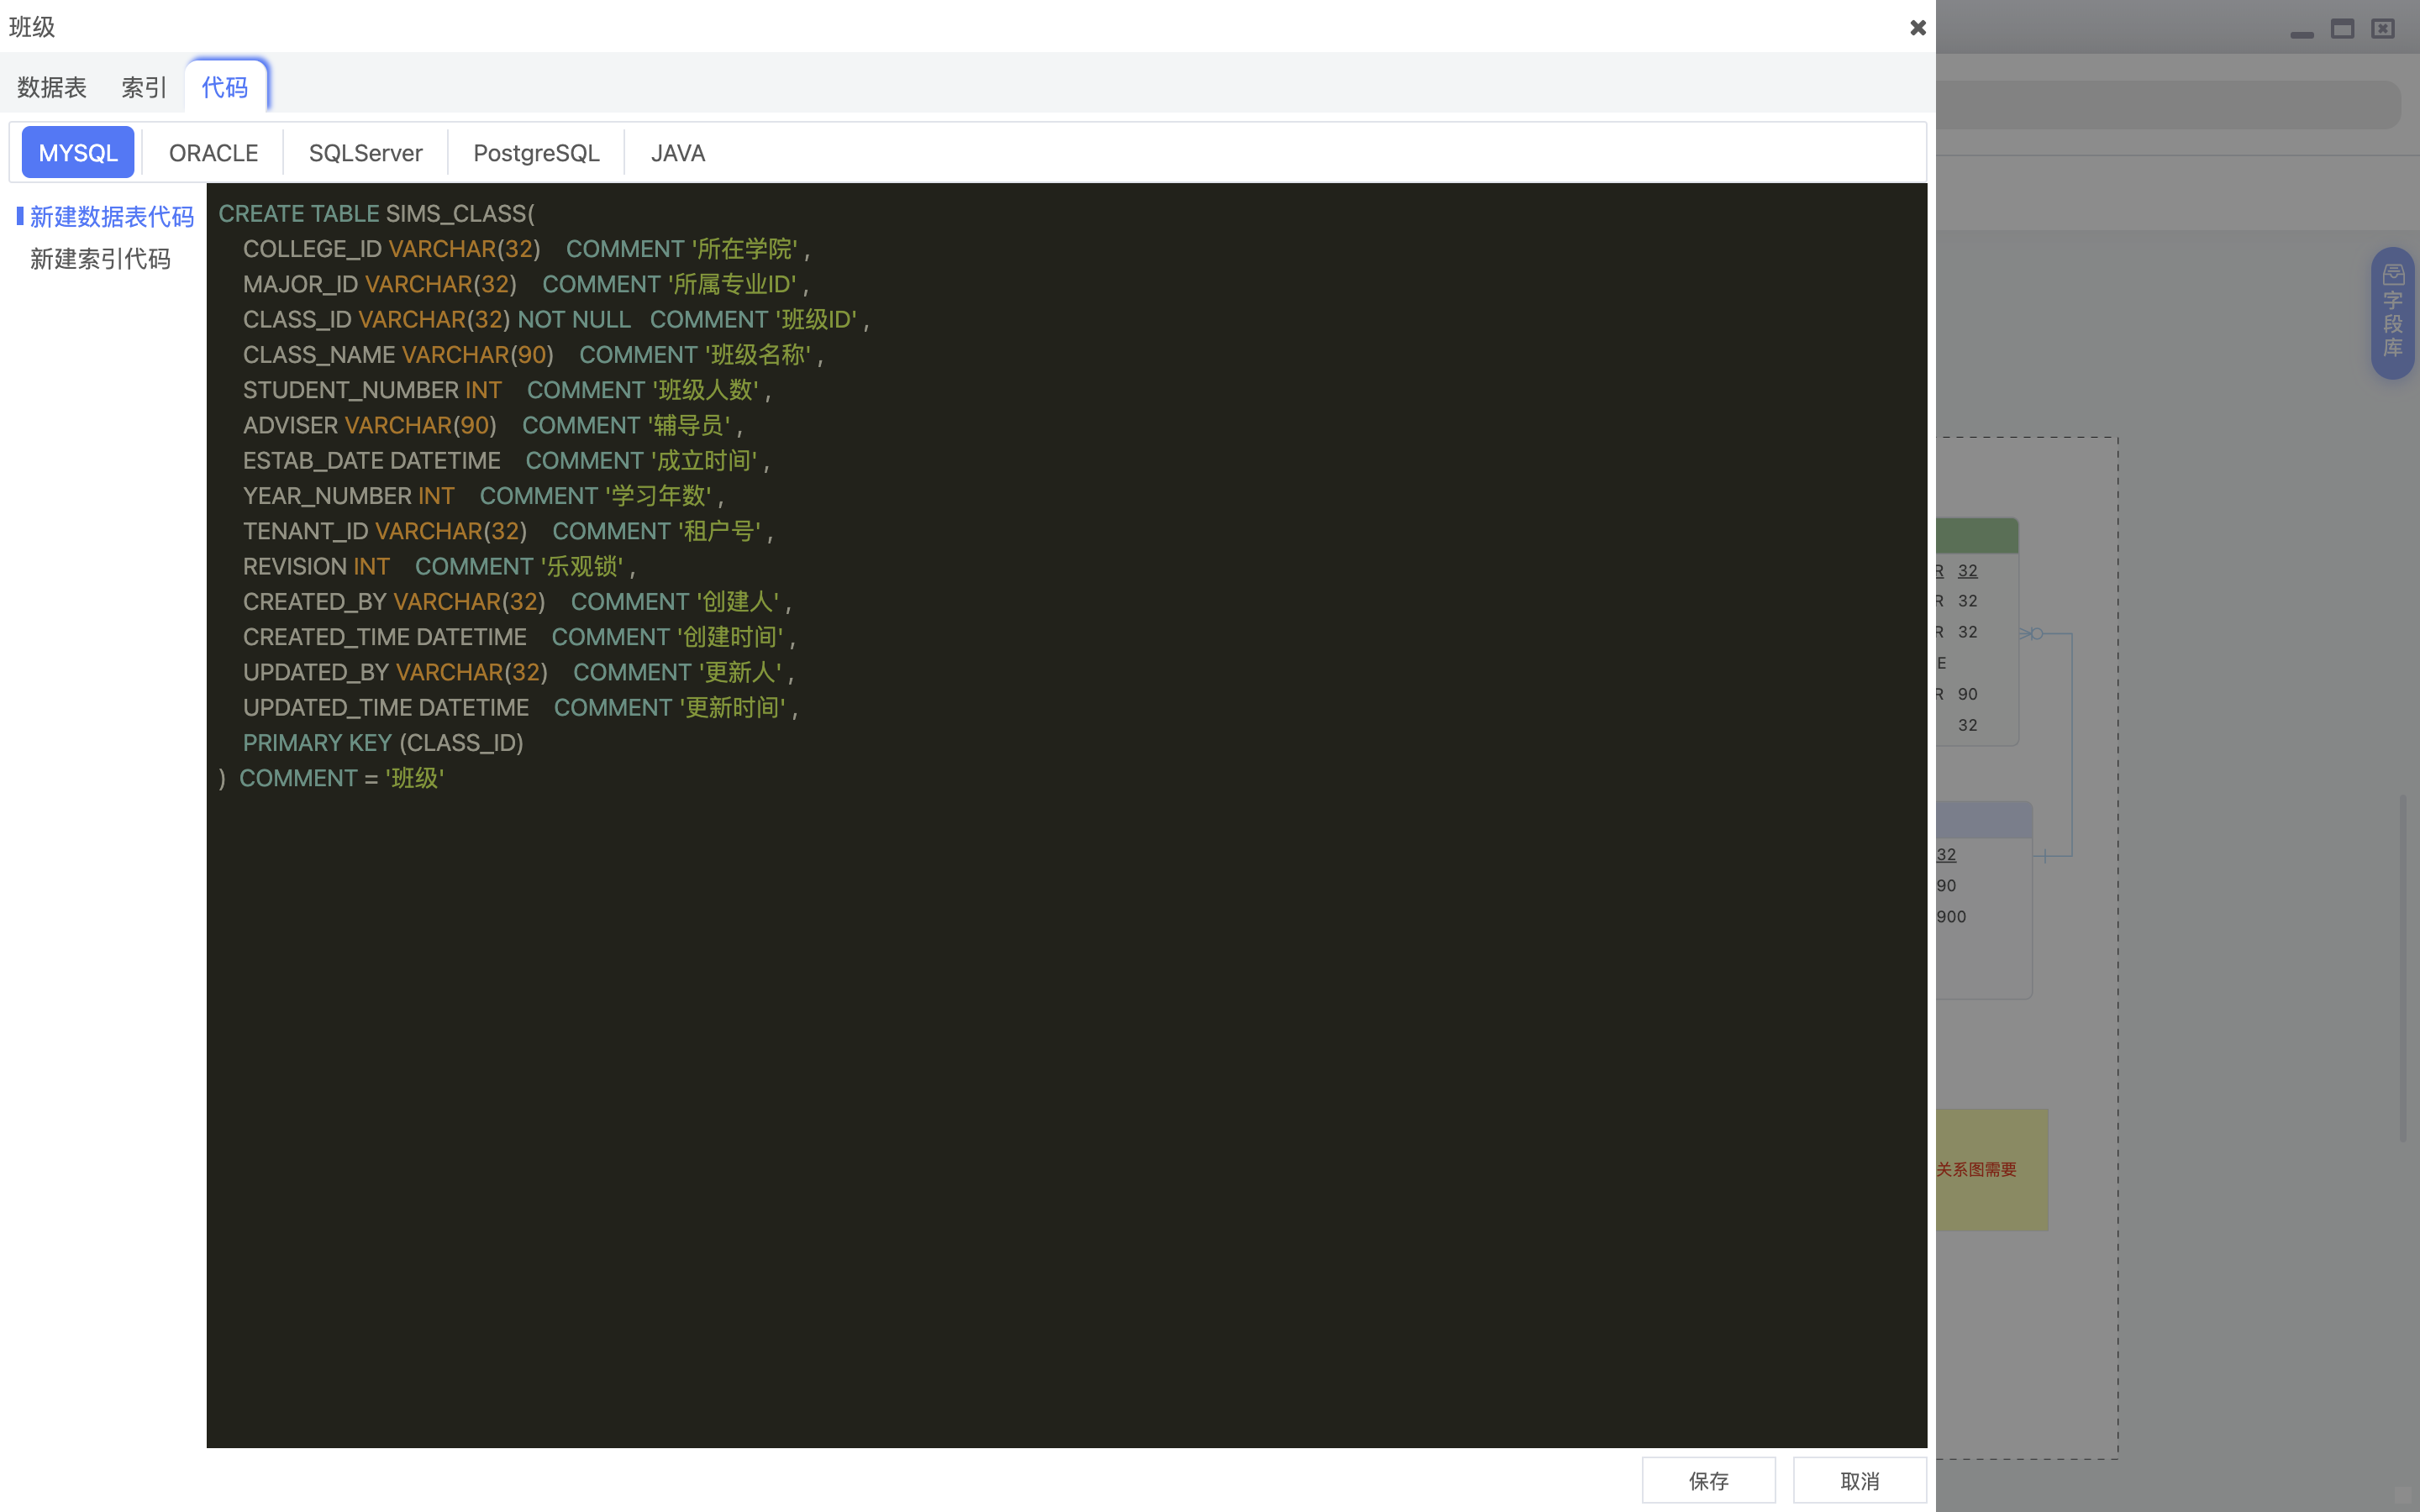The width and height of the screenshot is (2420, 1512).
Task: Select the 代码 tab
Action: 226,87
